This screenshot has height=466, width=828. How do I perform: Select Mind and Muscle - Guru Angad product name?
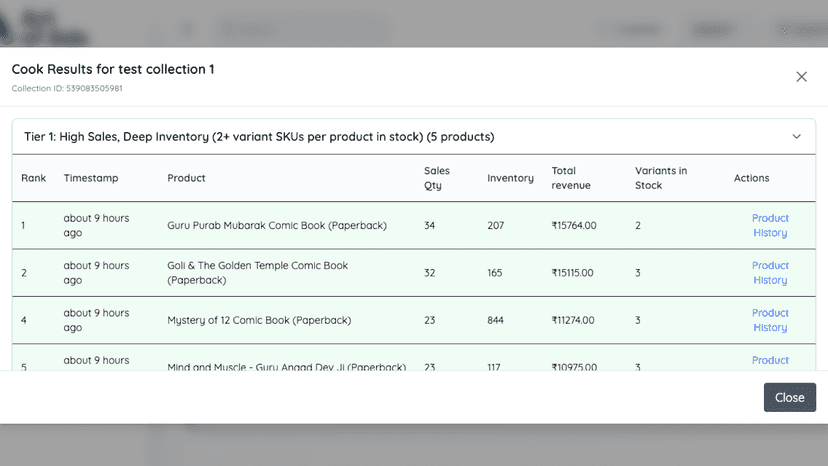(287, 366)
